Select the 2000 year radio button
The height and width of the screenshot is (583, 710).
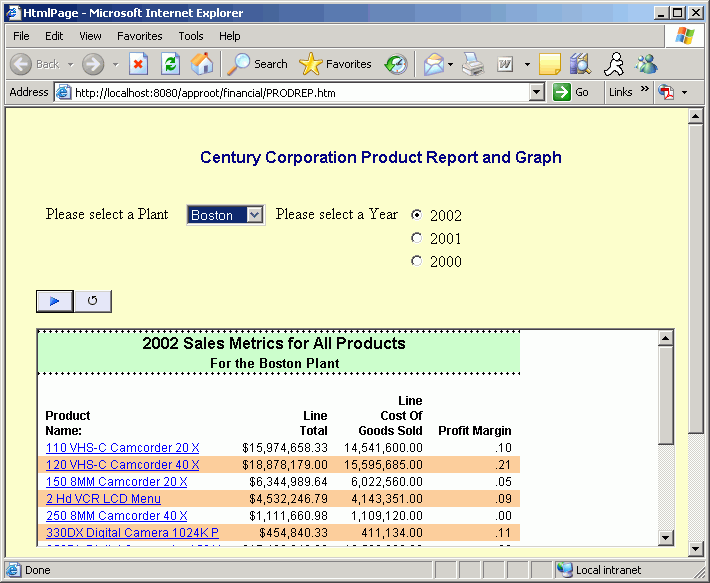click(416, 261)
